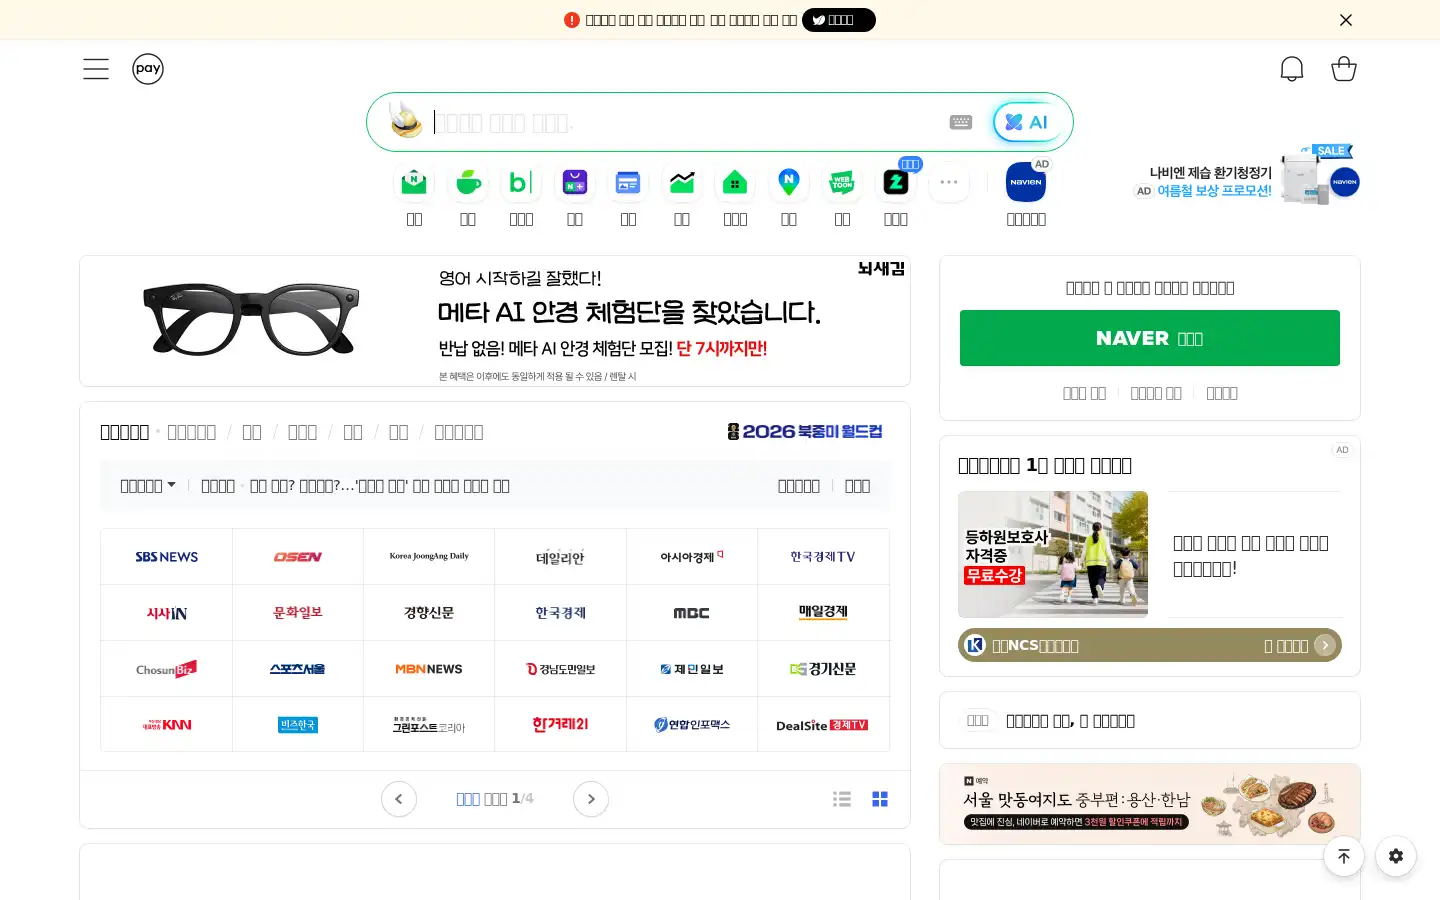The width and height of the screenshot is (1440, 900).
Task: Open SBS NEWS publisher tile
Action: click(x=167, y=557)
